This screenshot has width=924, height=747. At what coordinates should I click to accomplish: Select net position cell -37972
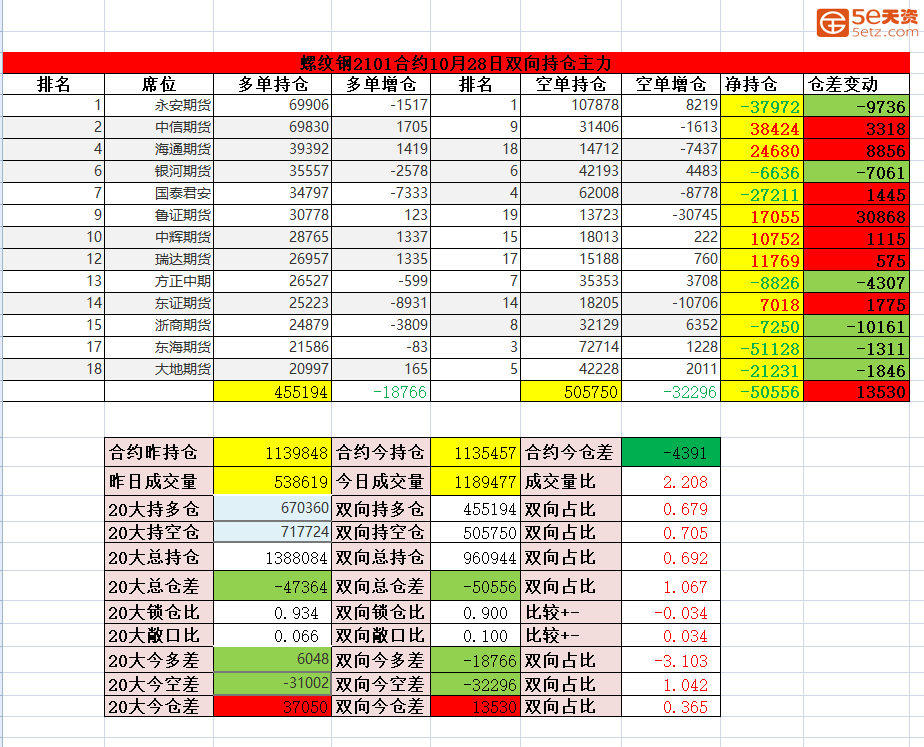pyautogui.click(x=762, y=105)
